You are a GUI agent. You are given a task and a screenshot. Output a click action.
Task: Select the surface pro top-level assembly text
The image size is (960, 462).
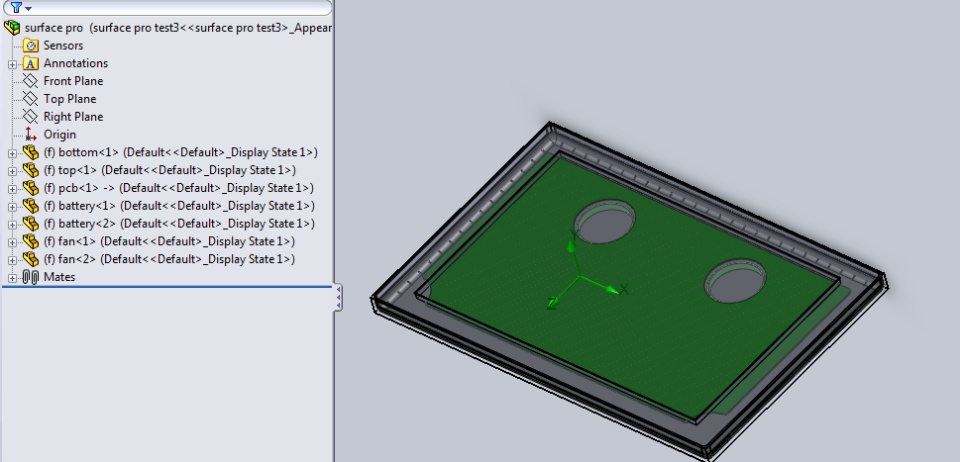178,28
